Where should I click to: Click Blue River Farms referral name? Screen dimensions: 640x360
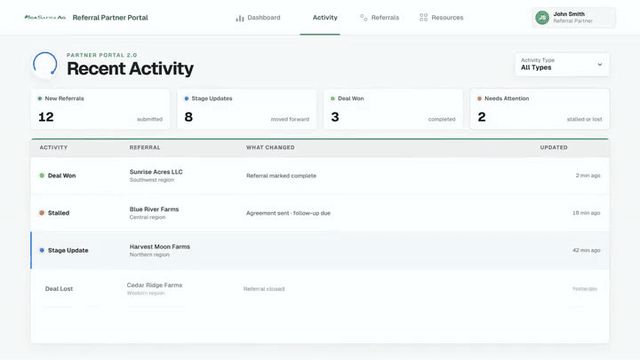[x=154, y=209]
